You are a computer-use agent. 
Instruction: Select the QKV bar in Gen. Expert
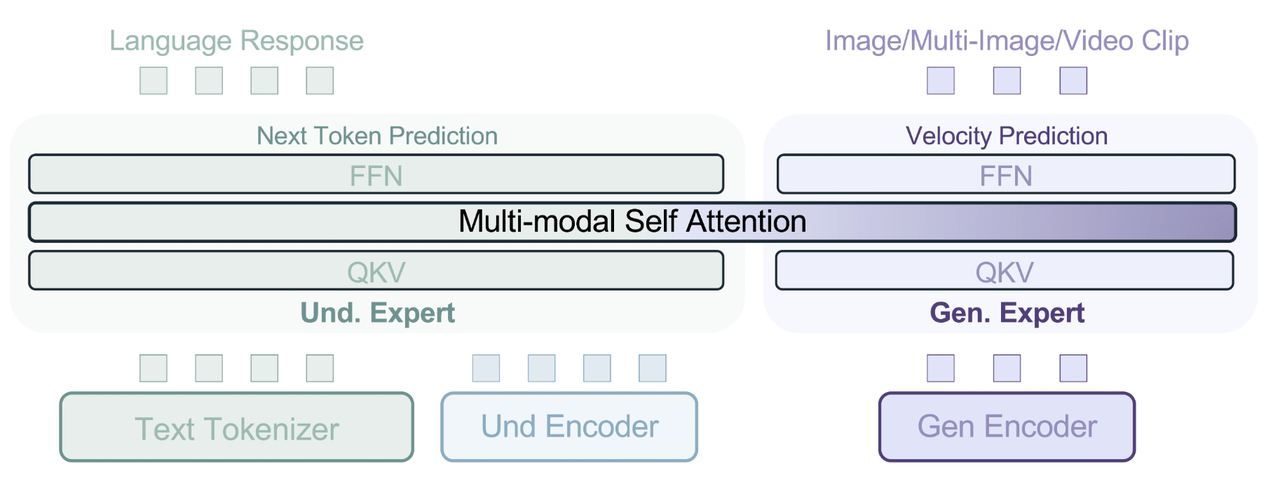(1006, 270)
